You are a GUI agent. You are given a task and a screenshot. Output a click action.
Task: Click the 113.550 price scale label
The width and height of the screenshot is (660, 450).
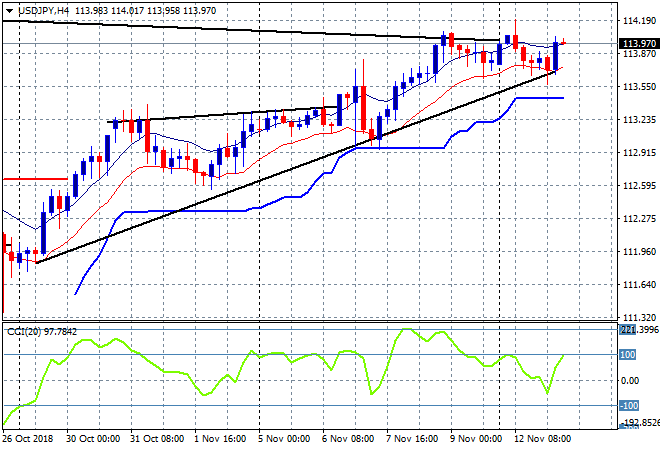(639, 87)
